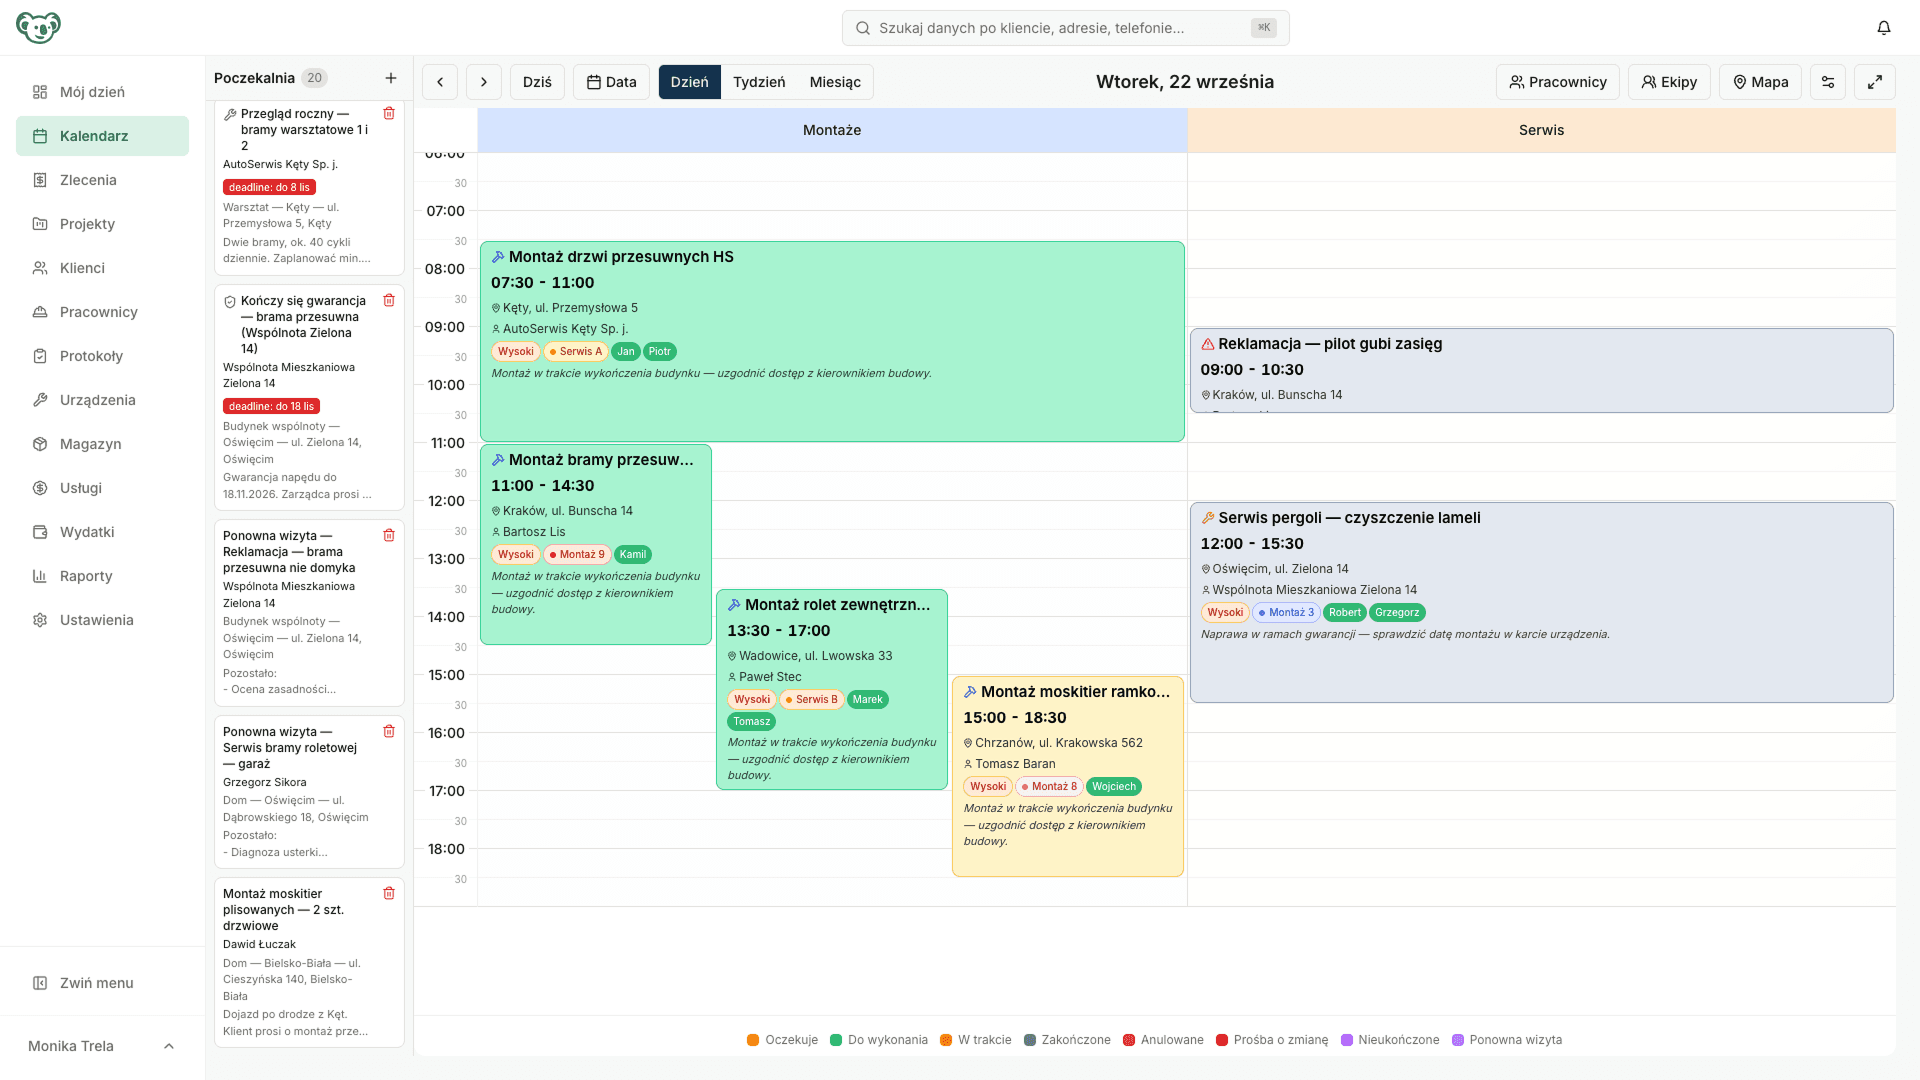Go to previous day arrow
The width and height of the screenshot is (1920, 1080).
[x=440, y=82]
